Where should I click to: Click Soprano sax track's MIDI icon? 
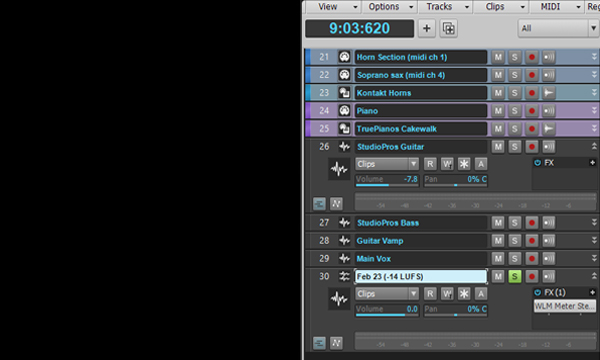pyautogui.click(x=344, y=75)
